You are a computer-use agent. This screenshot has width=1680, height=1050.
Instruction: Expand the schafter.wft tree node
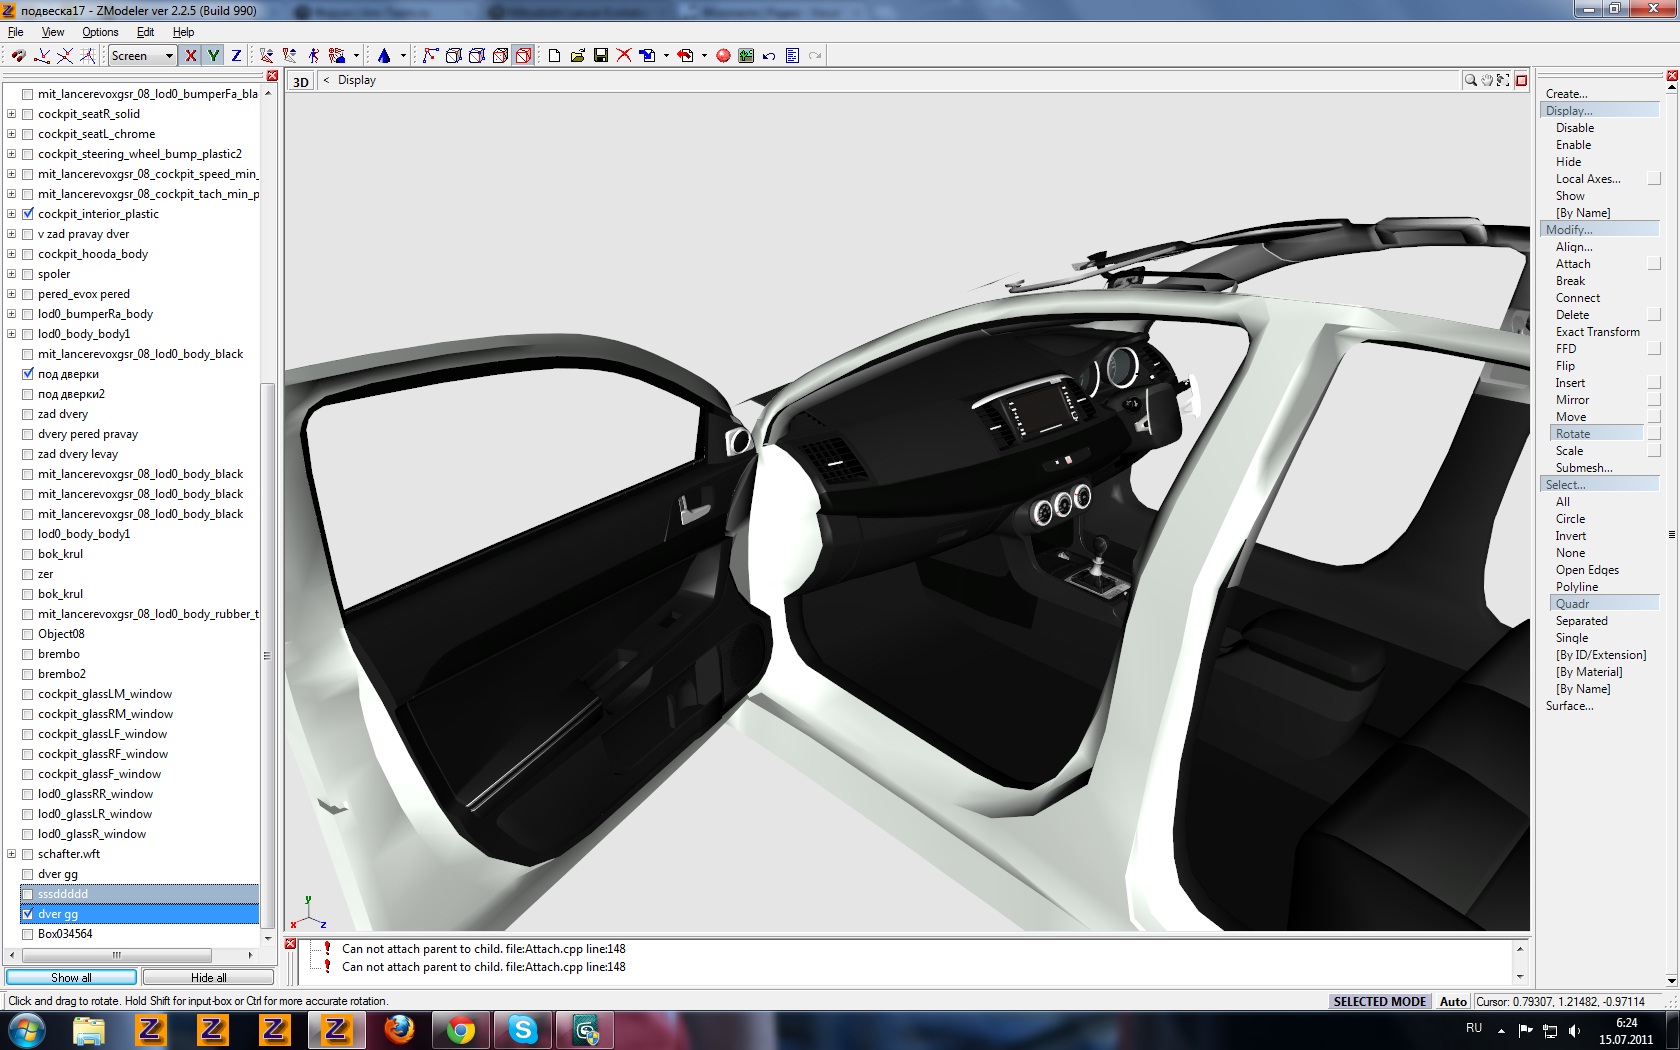tap(12, 854)
